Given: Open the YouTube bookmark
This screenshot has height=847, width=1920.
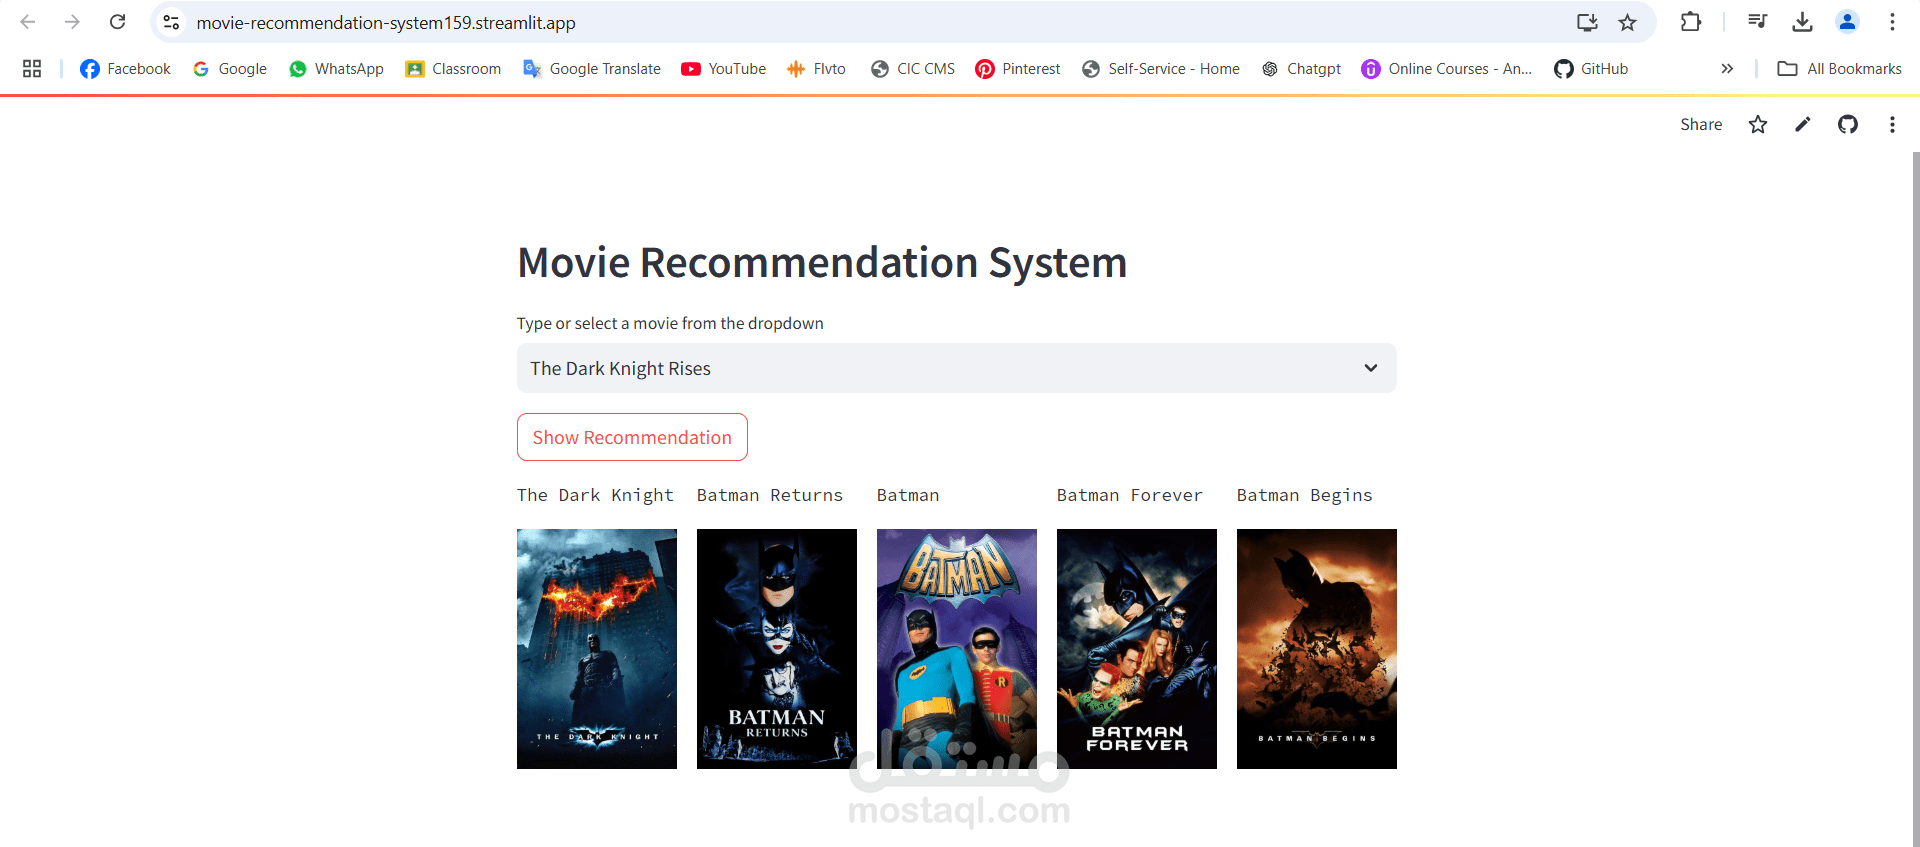Looking at the screenshot, I should [x=724, y=68].
